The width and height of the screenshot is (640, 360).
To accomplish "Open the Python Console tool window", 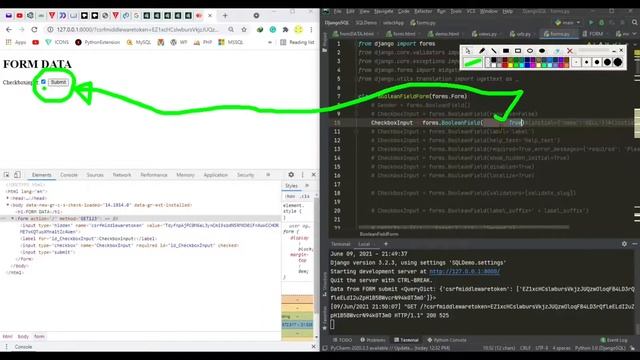I will [x=447, y=340].
